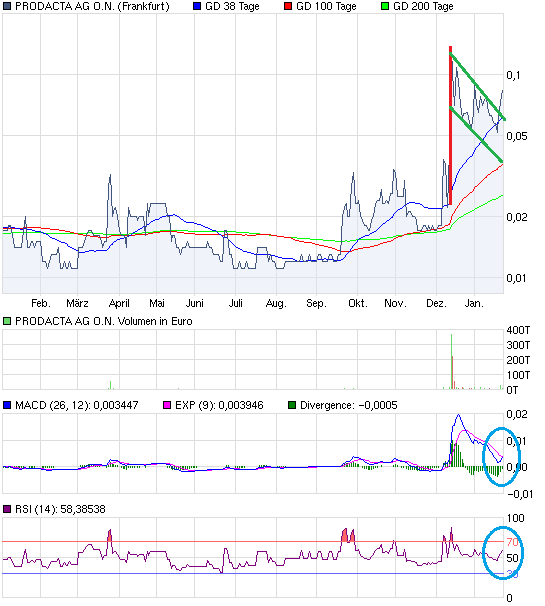Click the '0,05' price axis label
This screenshot has width=545, height=606.
tap(517, 136)
